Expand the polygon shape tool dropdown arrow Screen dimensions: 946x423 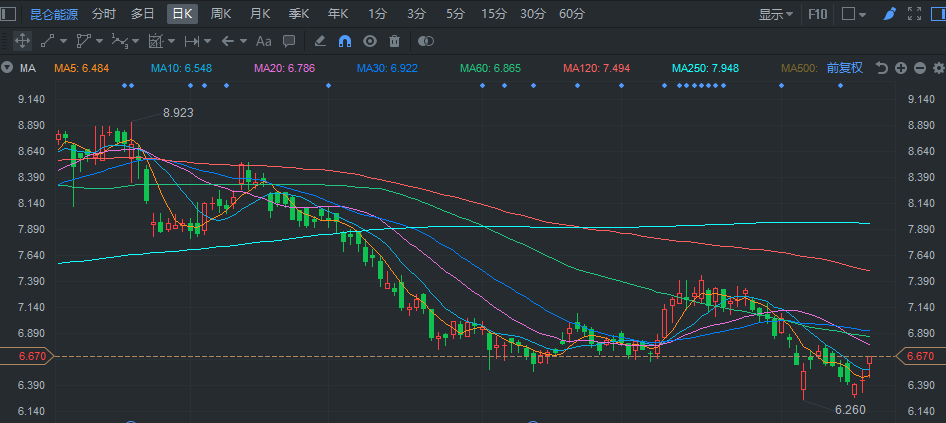pyautogui.click(x=100, y=42)
